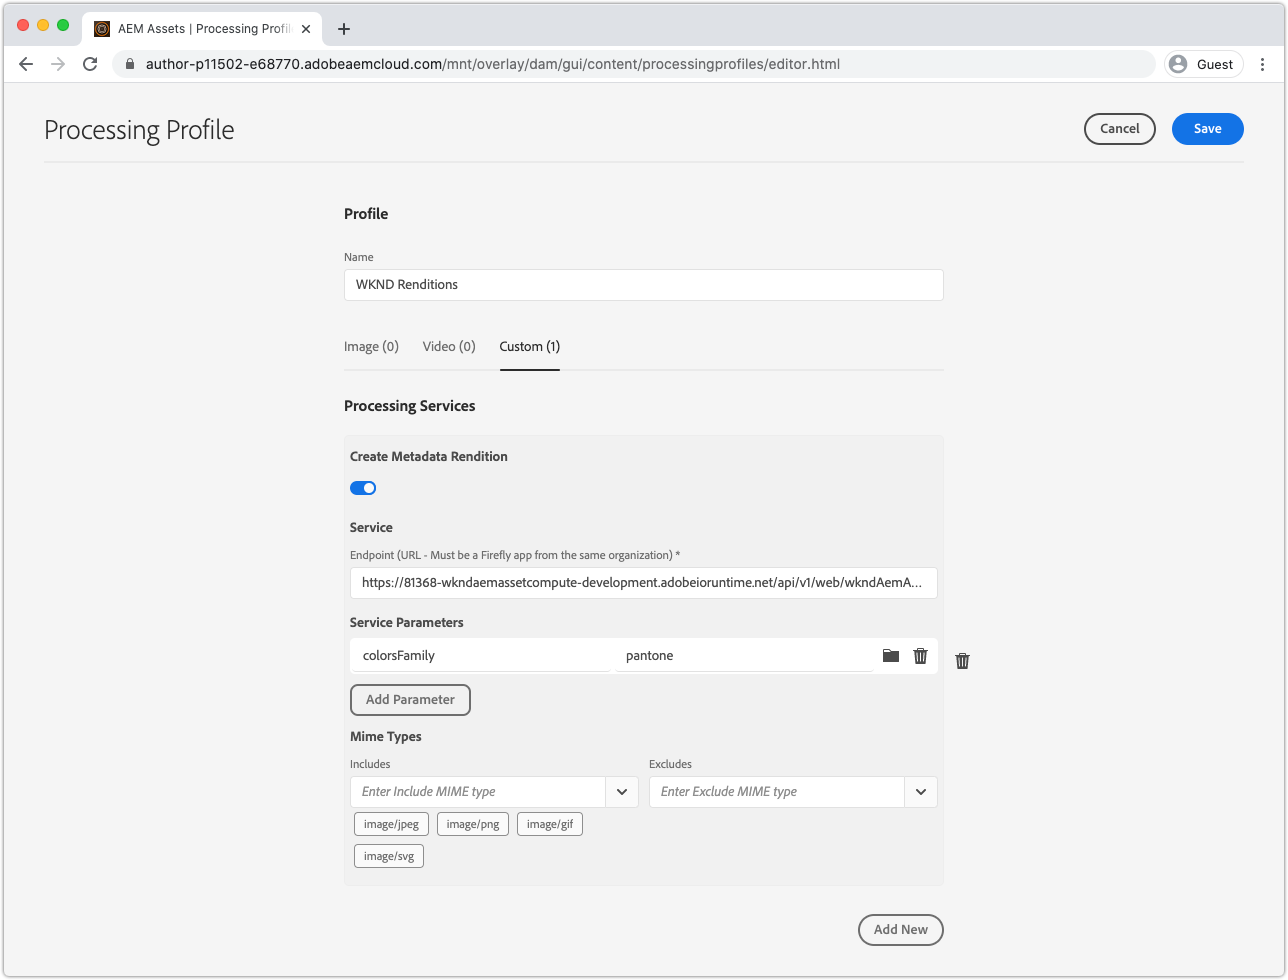Switch to the Video (0) tab
Viewport: 1288px width, 980px height.
click(449, 346)
